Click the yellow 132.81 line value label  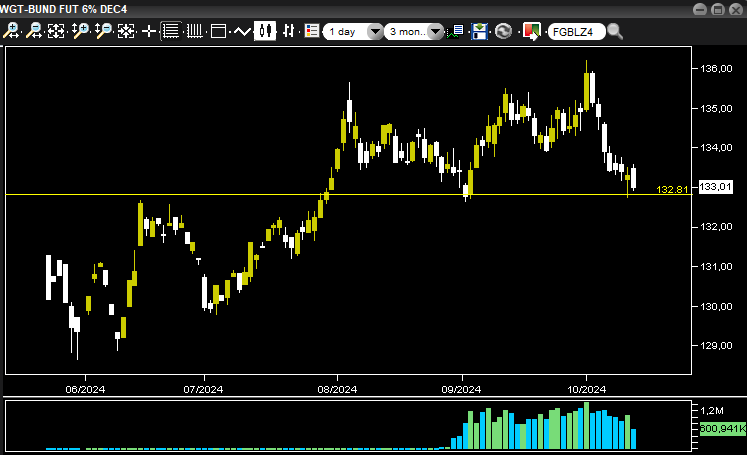click(x=672, y=189)
